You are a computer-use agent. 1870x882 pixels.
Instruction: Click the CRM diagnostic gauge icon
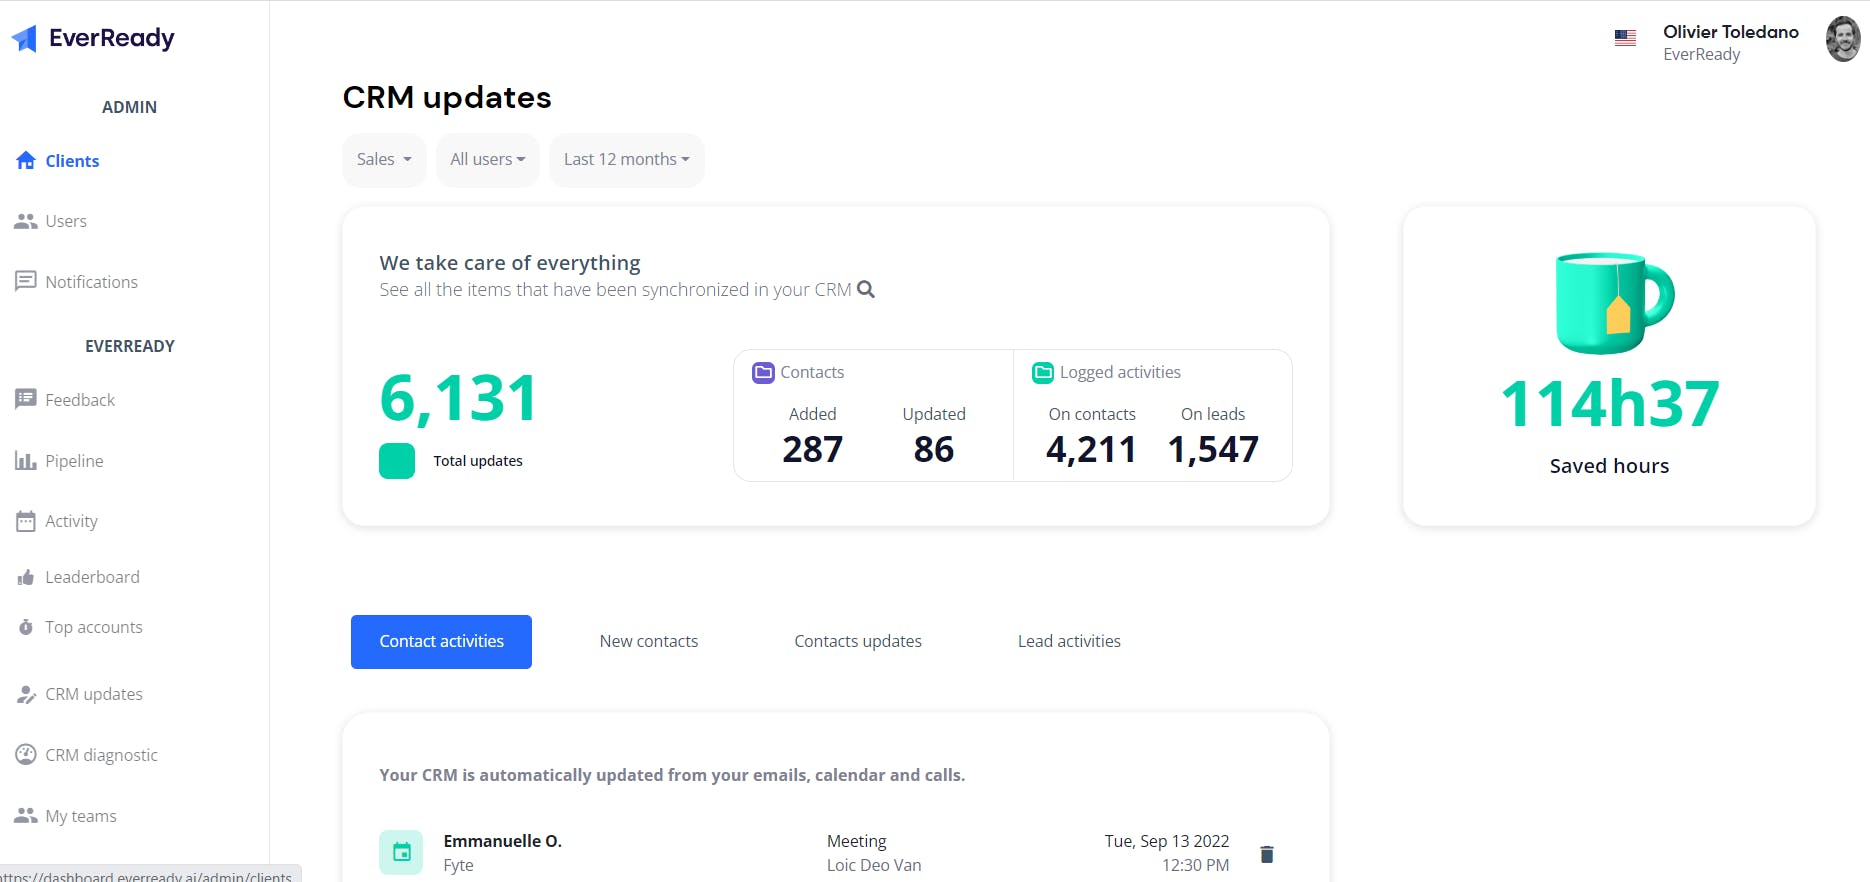(x=26, y=755)
